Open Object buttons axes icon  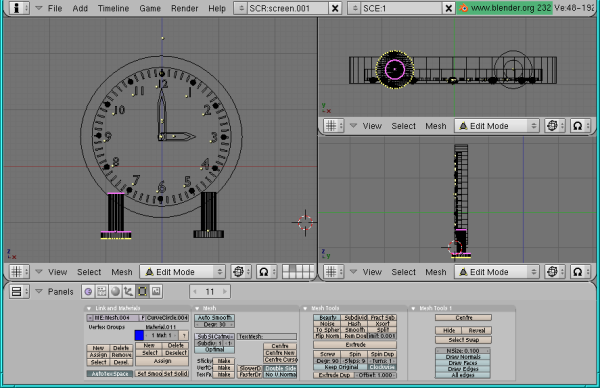129,292
